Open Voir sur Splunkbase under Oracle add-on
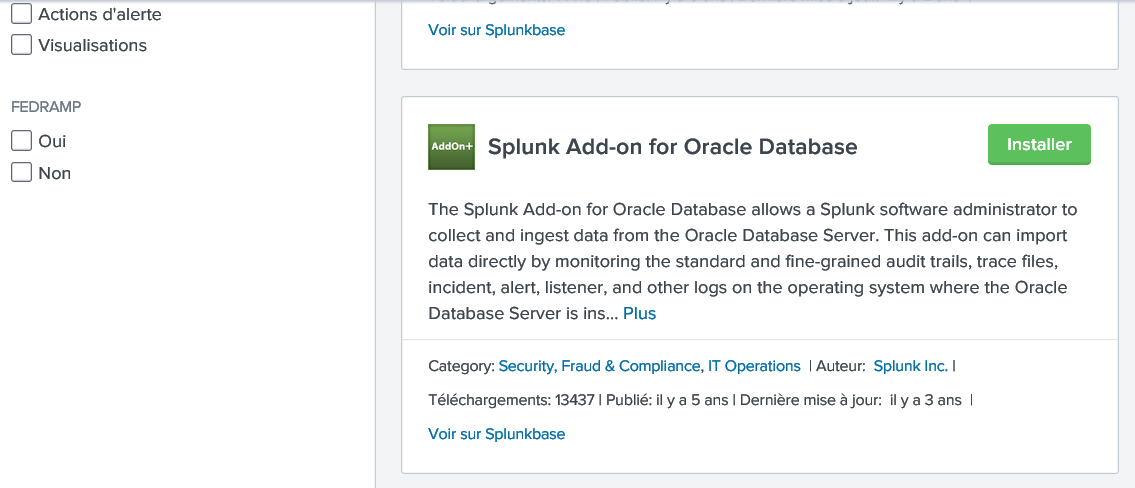 497,434
